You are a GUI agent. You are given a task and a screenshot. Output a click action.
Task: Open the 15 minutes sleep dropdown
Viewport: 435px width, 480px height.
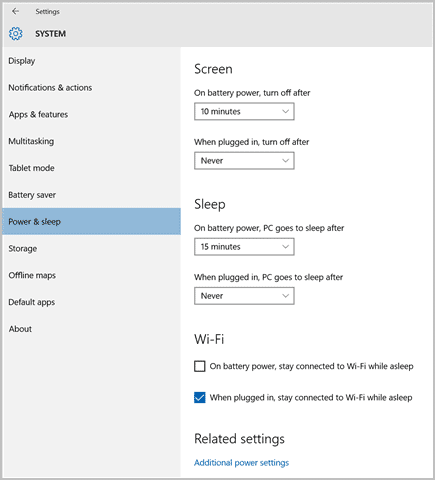click(244, 247)
